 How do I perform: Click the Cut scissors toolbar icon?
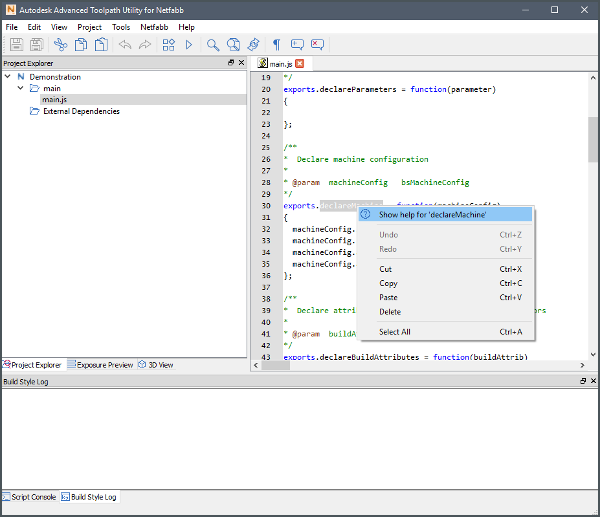tap(60, 44)
